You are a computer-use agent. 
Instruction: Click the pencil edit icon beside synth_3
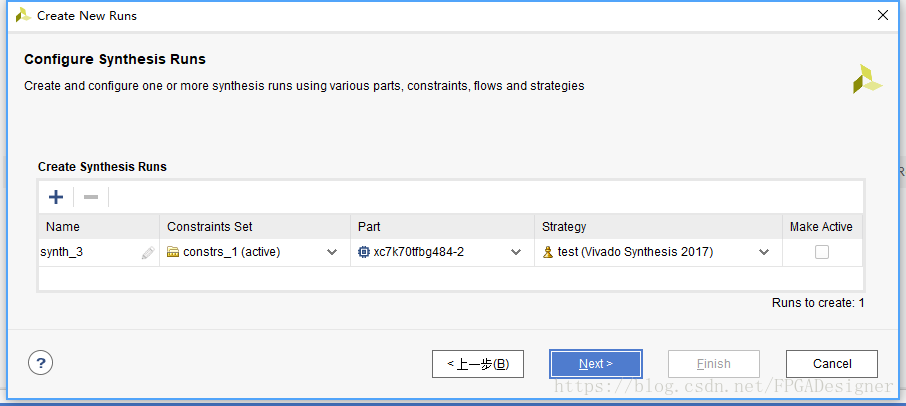tap(148, 253)
